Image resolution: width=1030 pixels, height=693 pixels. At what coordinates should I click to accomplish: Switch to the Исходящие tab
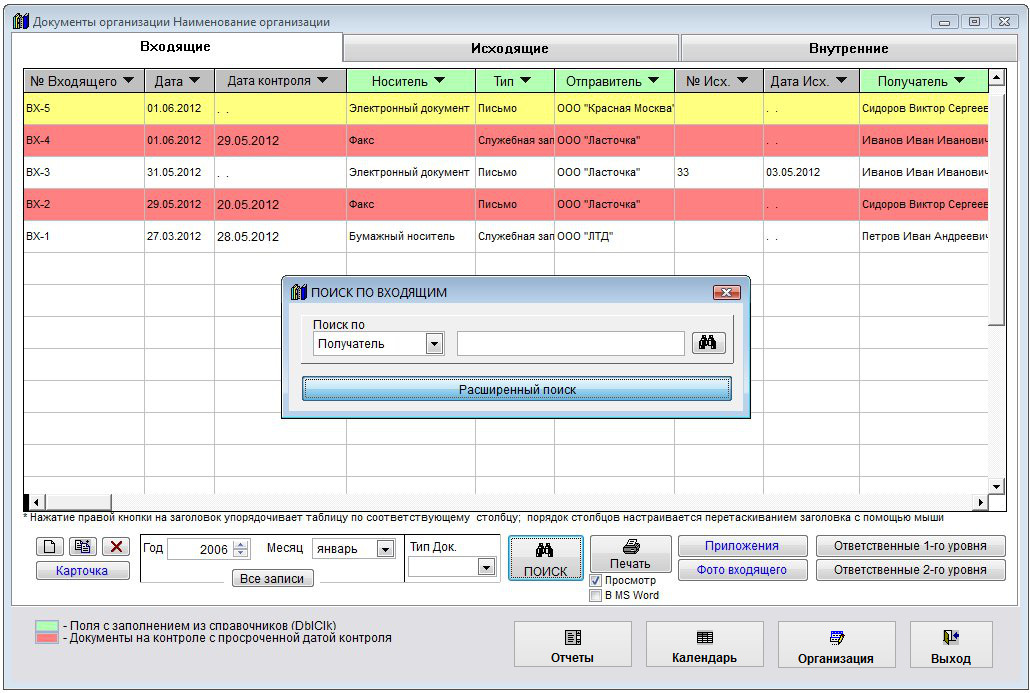pos(510,48)
